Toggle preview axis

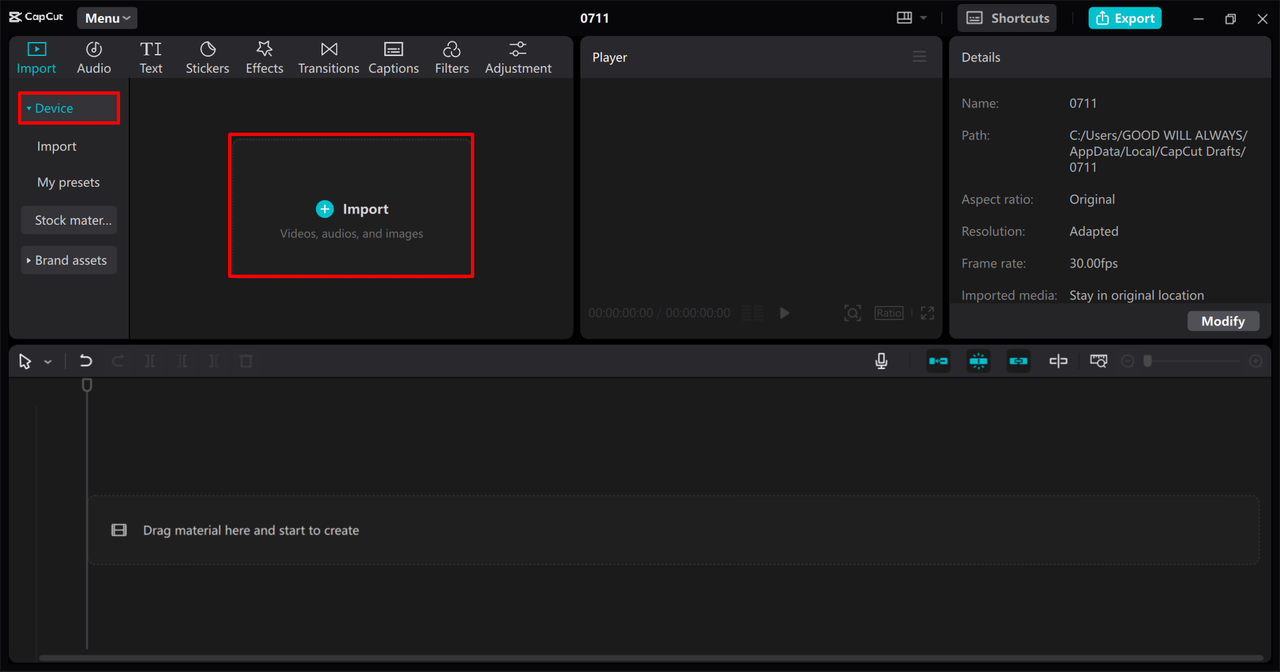click(x=1058, y=361)
